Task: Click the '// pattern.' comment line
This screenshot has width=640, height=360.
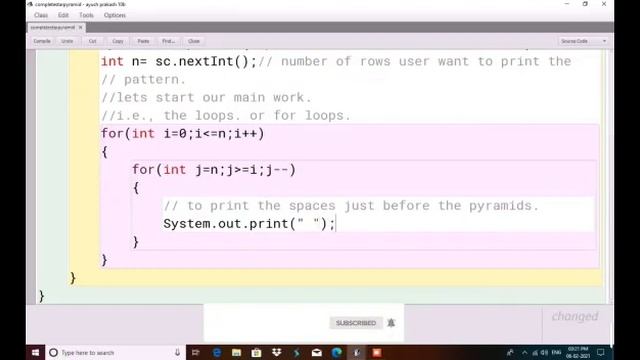Action: pos(143,80)
